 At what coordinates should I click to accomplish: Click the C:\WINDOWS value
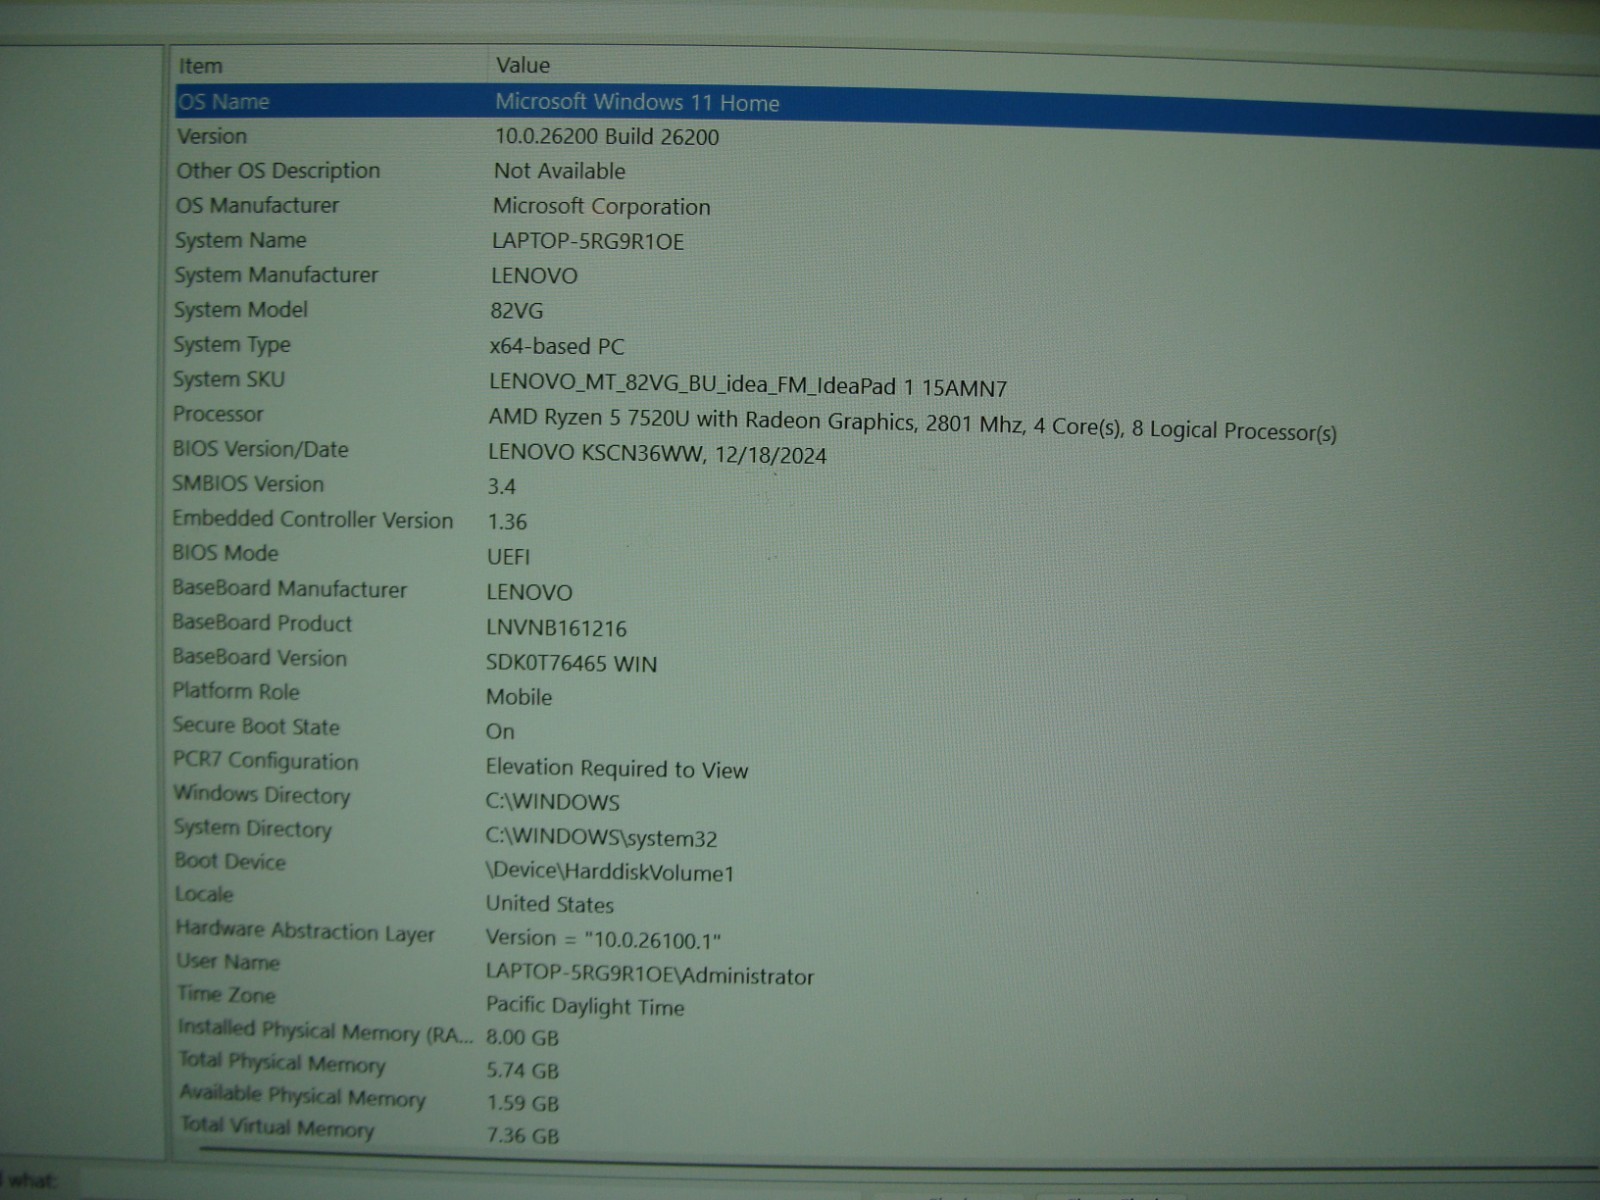553,802
